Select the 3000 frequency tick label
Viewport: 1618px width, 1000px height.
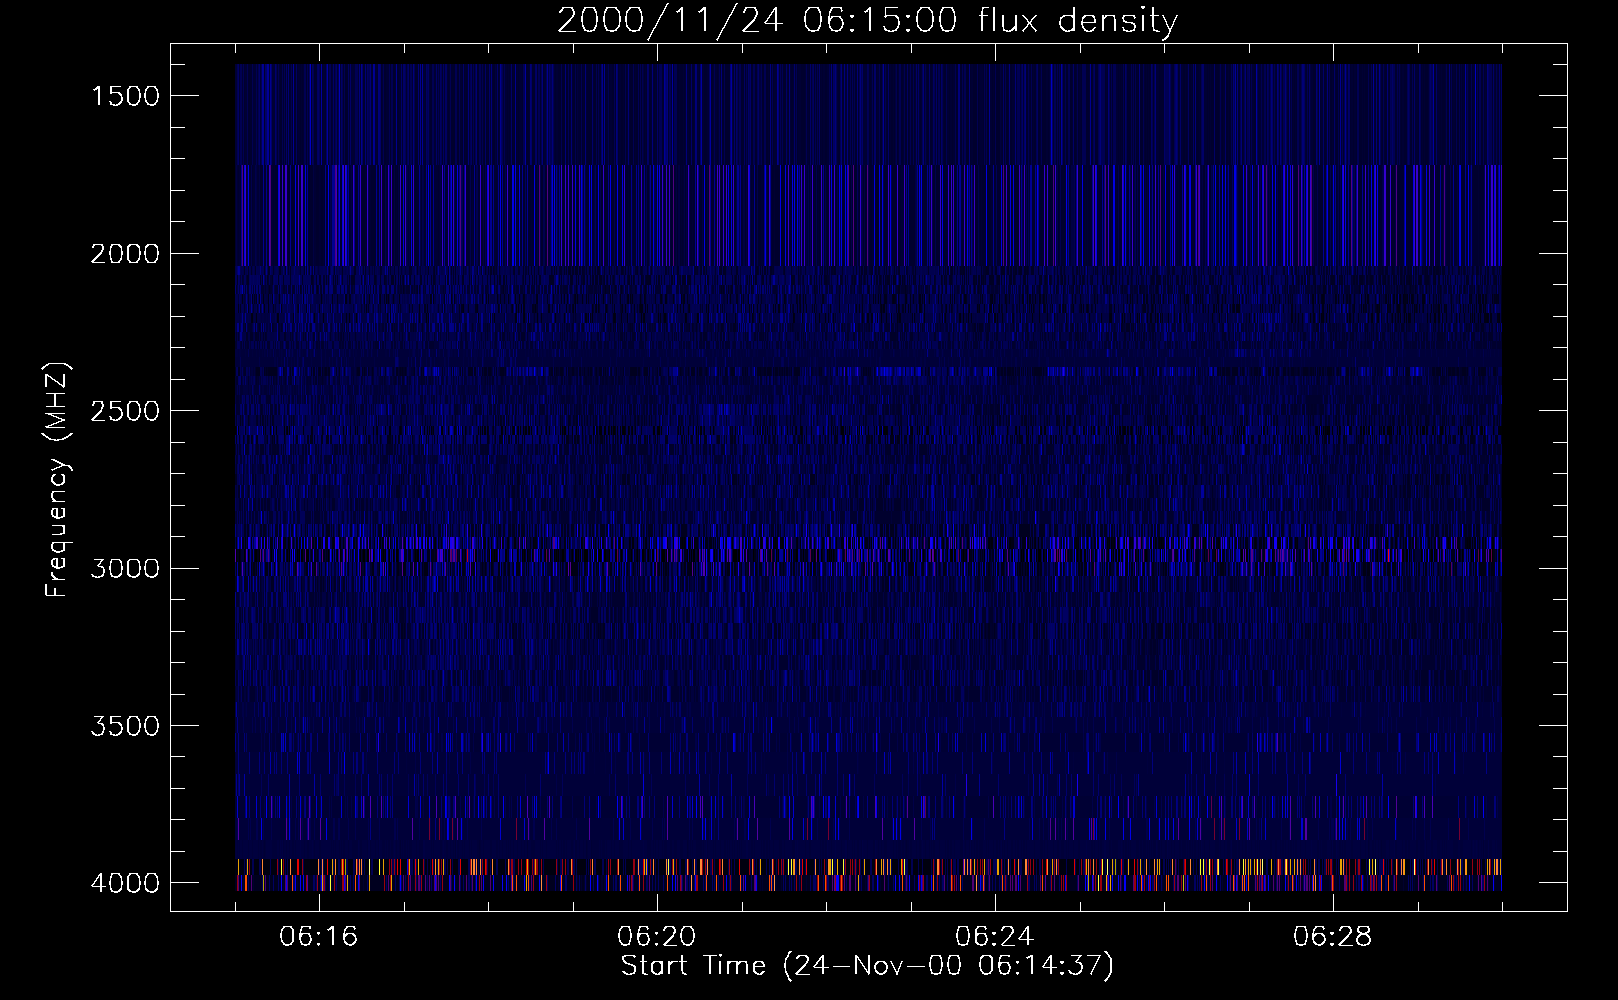[x=125, y=569]
